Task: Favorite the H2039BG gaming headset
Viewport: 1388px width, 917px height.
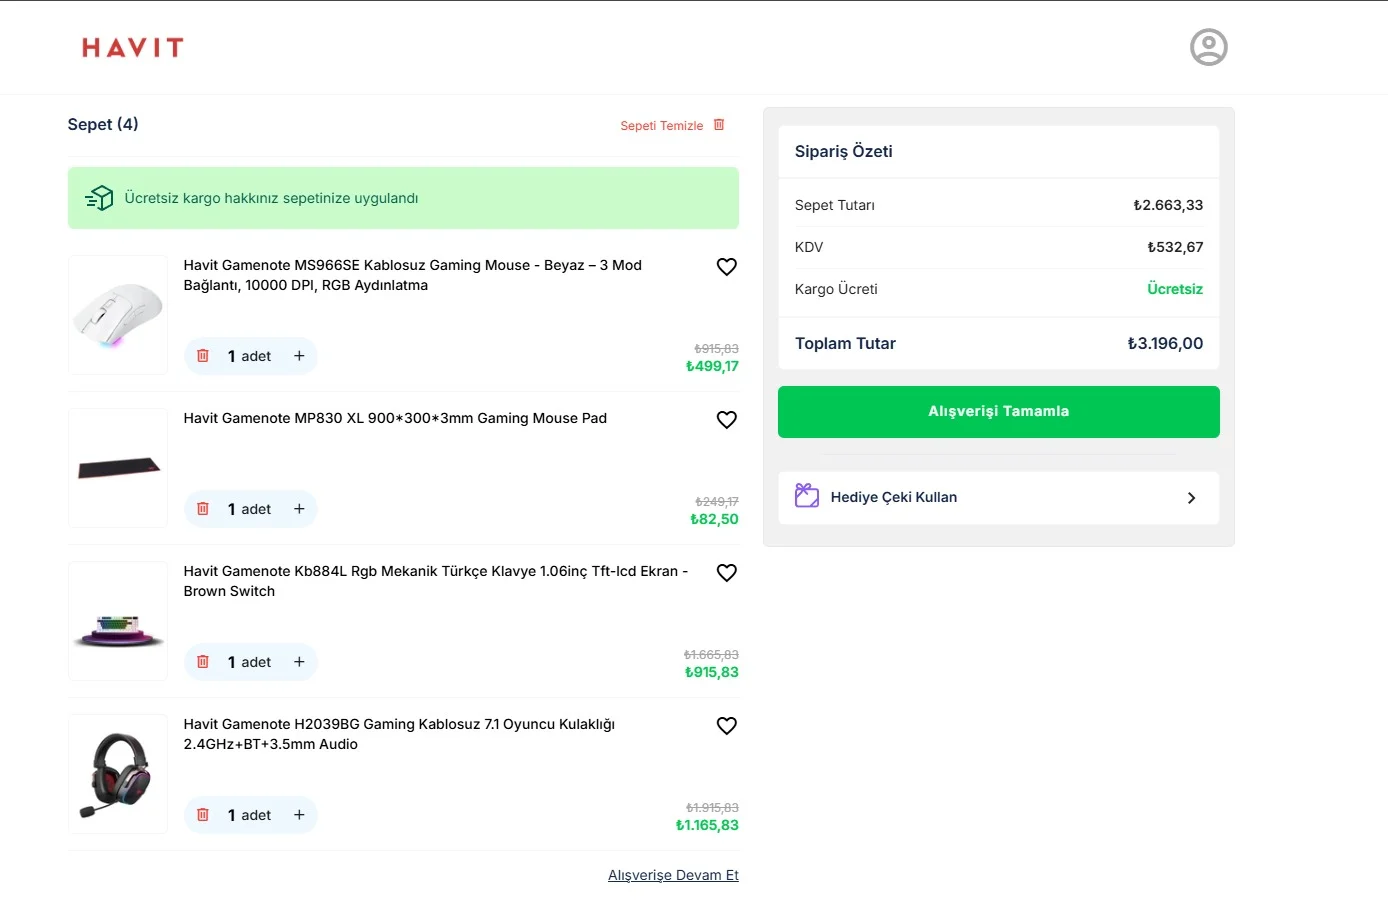Action: coord(727,726)
